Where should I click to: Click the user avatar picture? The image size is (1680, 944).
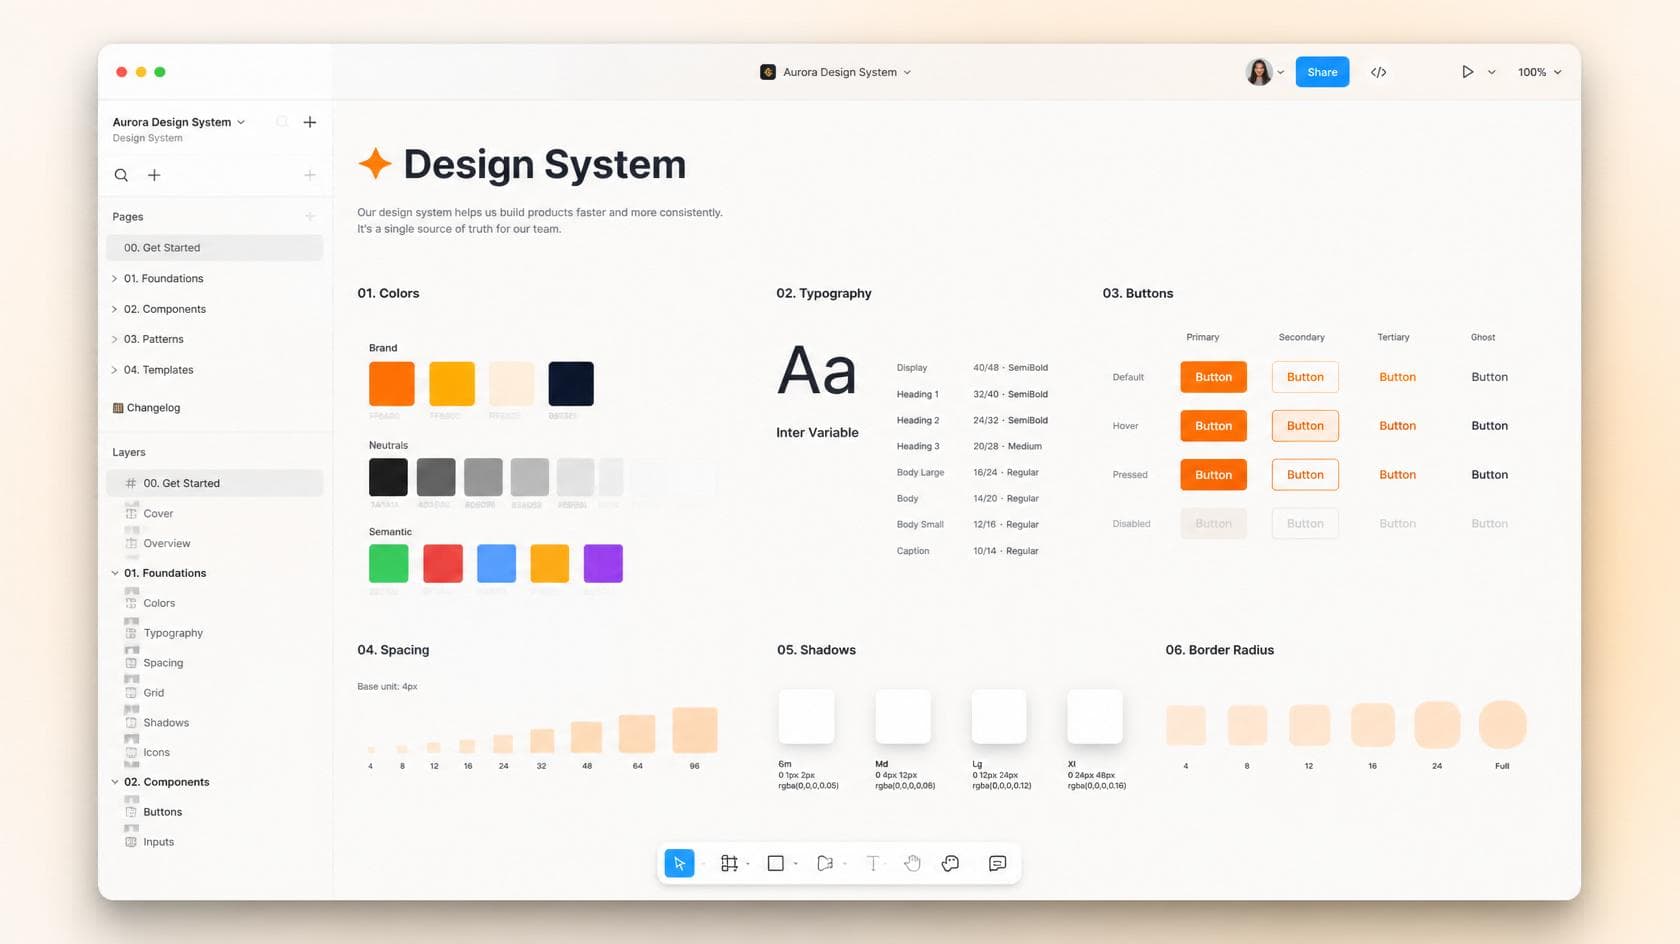click(1259, 72)
